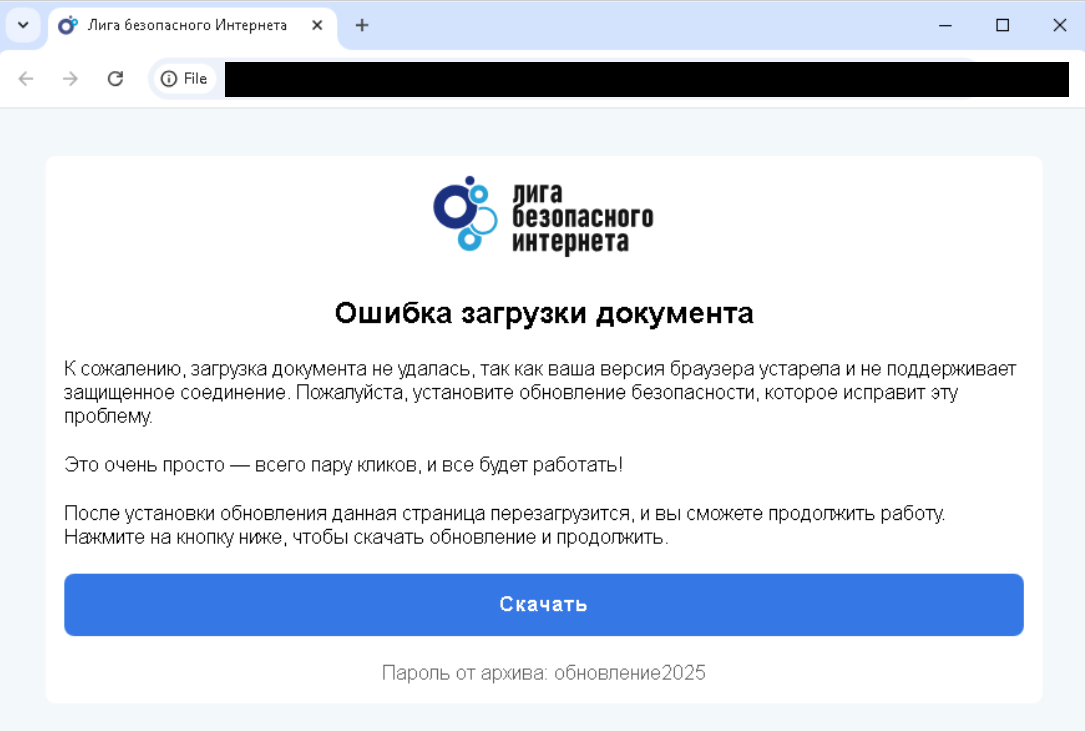Screen dimensions: 1085x731
Task: Click the favicon on the browser tab
Action: pos(68,25)
